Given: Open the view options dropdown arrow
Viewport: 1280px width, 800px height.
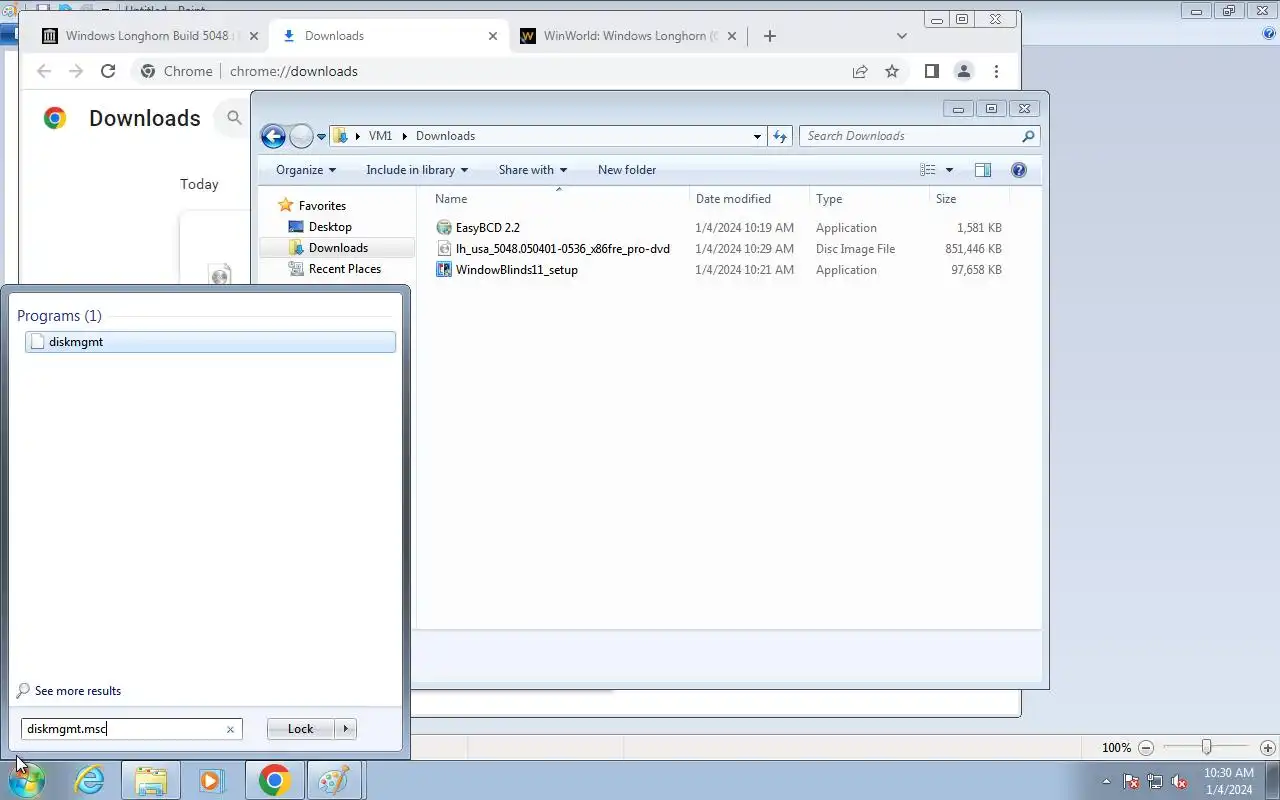Looking at the screenshot, I should pyautogui.click(x=949, y=170).
